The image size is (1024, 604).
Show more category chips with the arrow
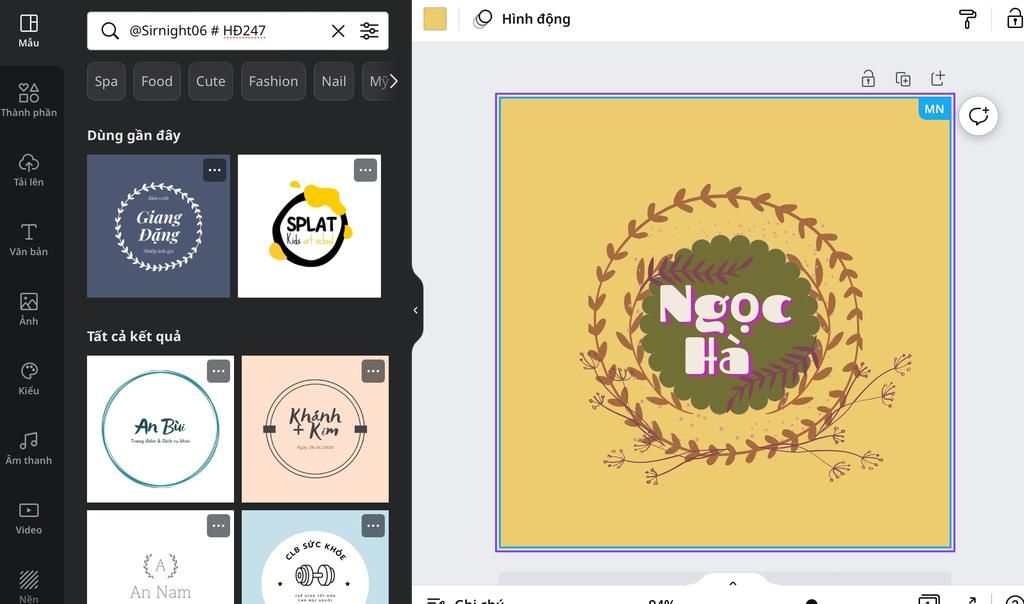point(393,82)
